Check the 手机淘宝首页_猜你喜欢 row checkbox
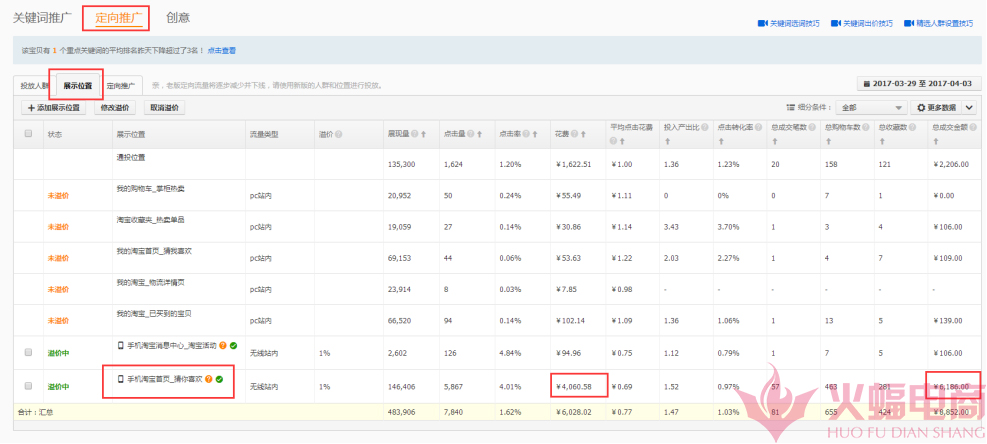The width and height of the screenshot is (987, 444). (x=28, y=385)
